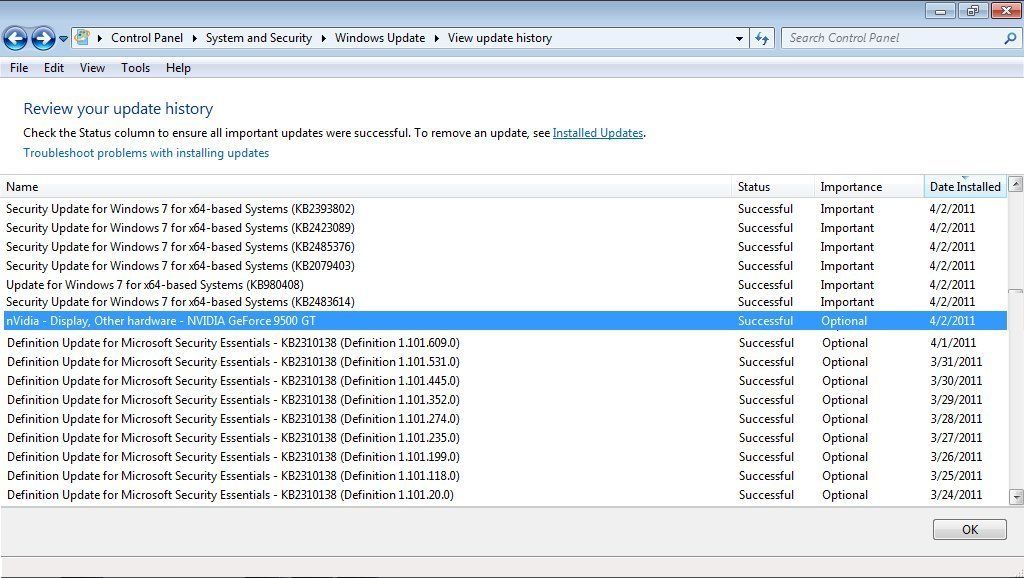Click the 3/31/2011 date cell
1024x578 pixels.
(x=956, y=362)
